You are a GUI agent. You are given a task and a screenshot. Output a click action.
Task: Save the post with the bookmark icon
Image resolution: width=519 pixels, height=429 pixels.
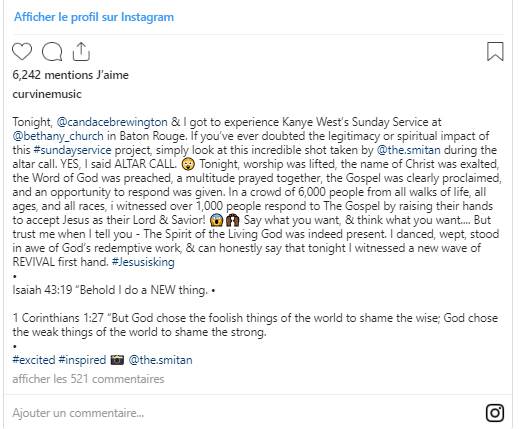tap(495, 51)
